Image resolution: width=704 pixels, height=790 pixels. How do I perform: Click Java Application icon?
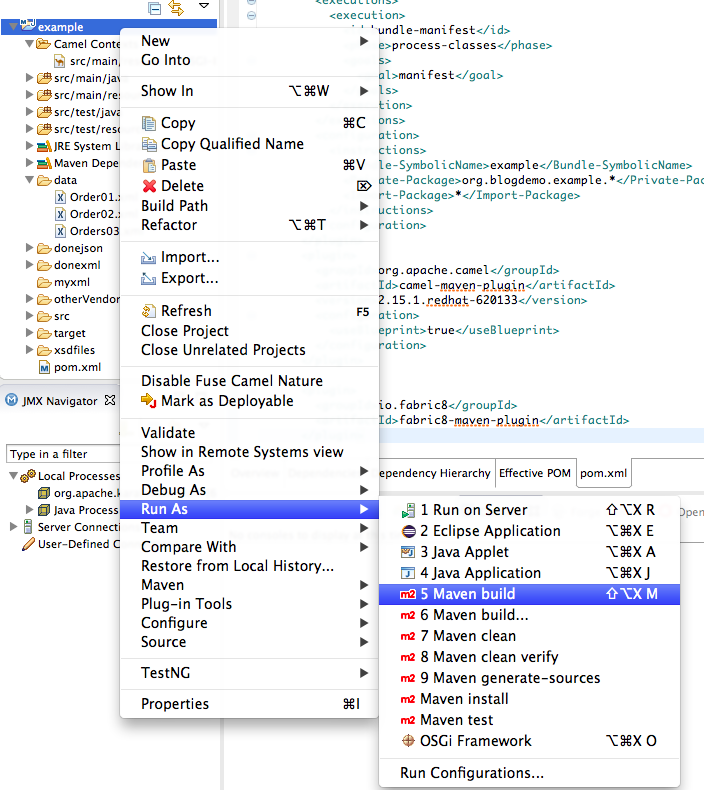click(408, 573)
